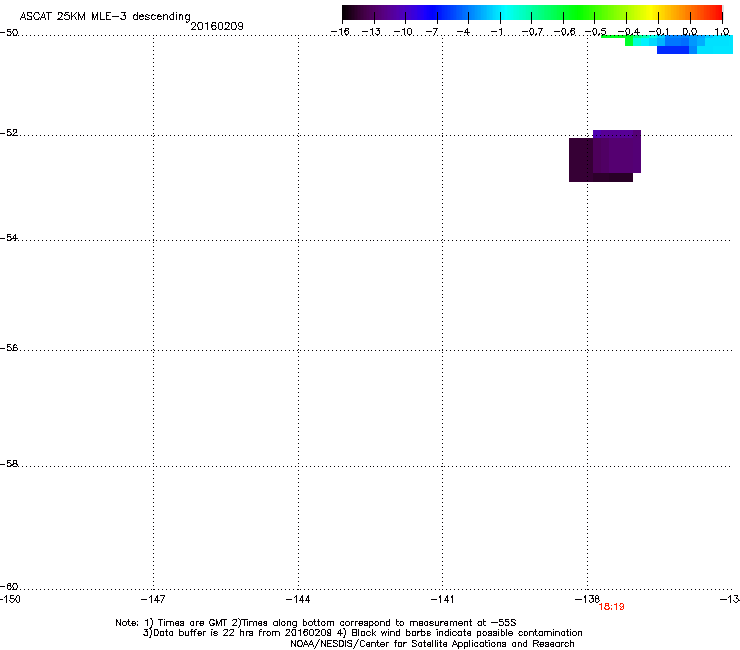Click the -147 longitude axis label
Viewport: 740px width, 650px height.
click(x=153, y=599)
